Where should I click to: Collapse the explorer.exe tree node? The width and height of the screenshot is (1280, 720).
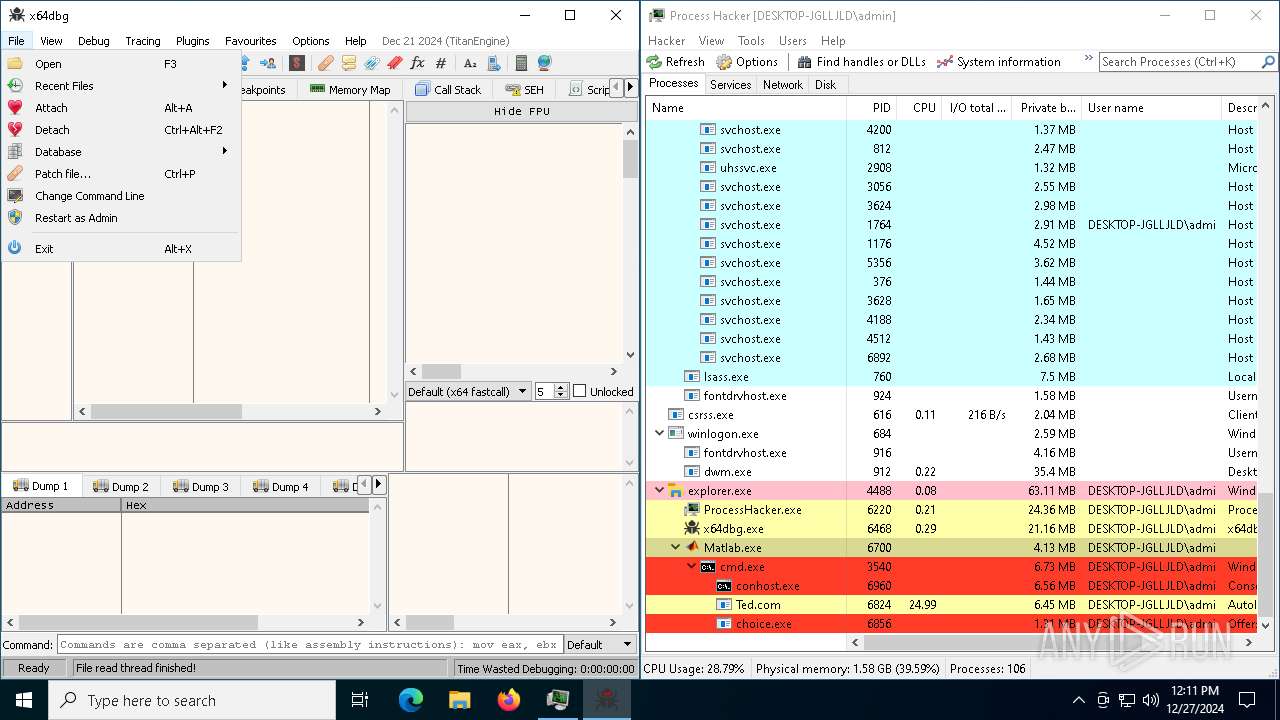click(x=659, y=491)
